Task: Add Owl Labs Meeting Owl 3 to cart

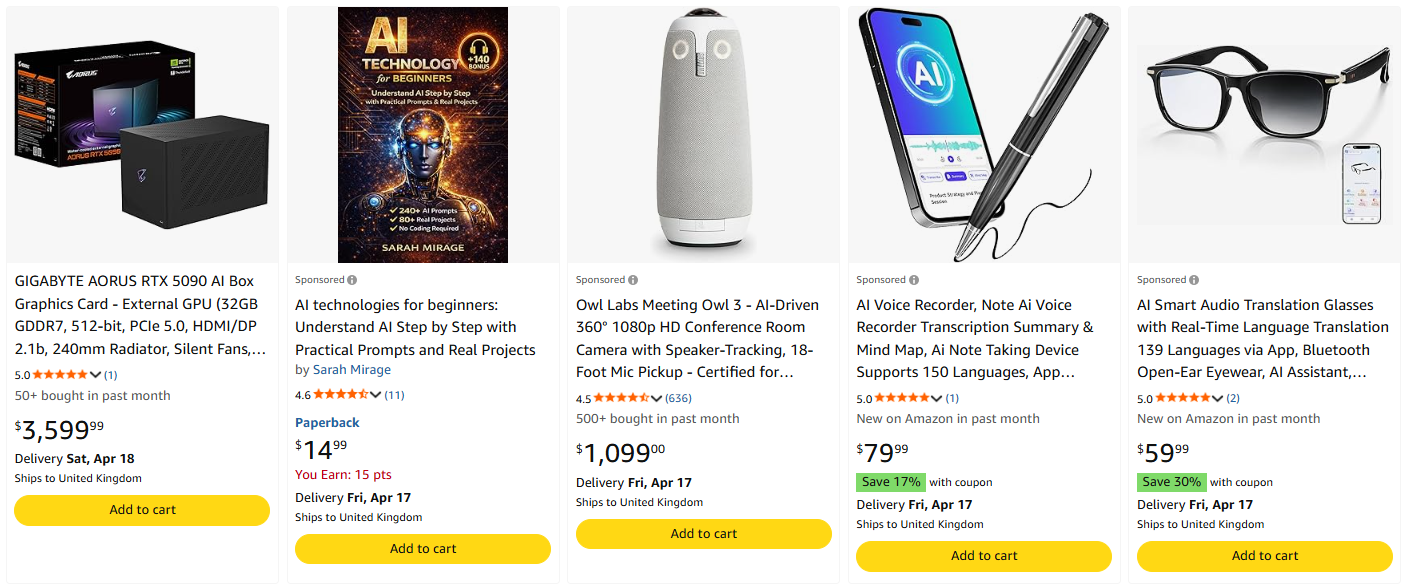Action: [703, 534]
